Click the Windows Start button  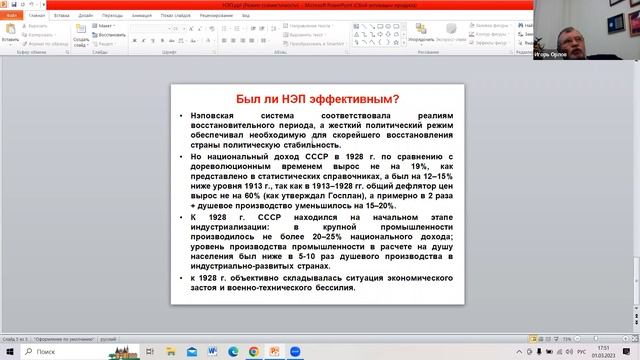click(x=10, y=351)
